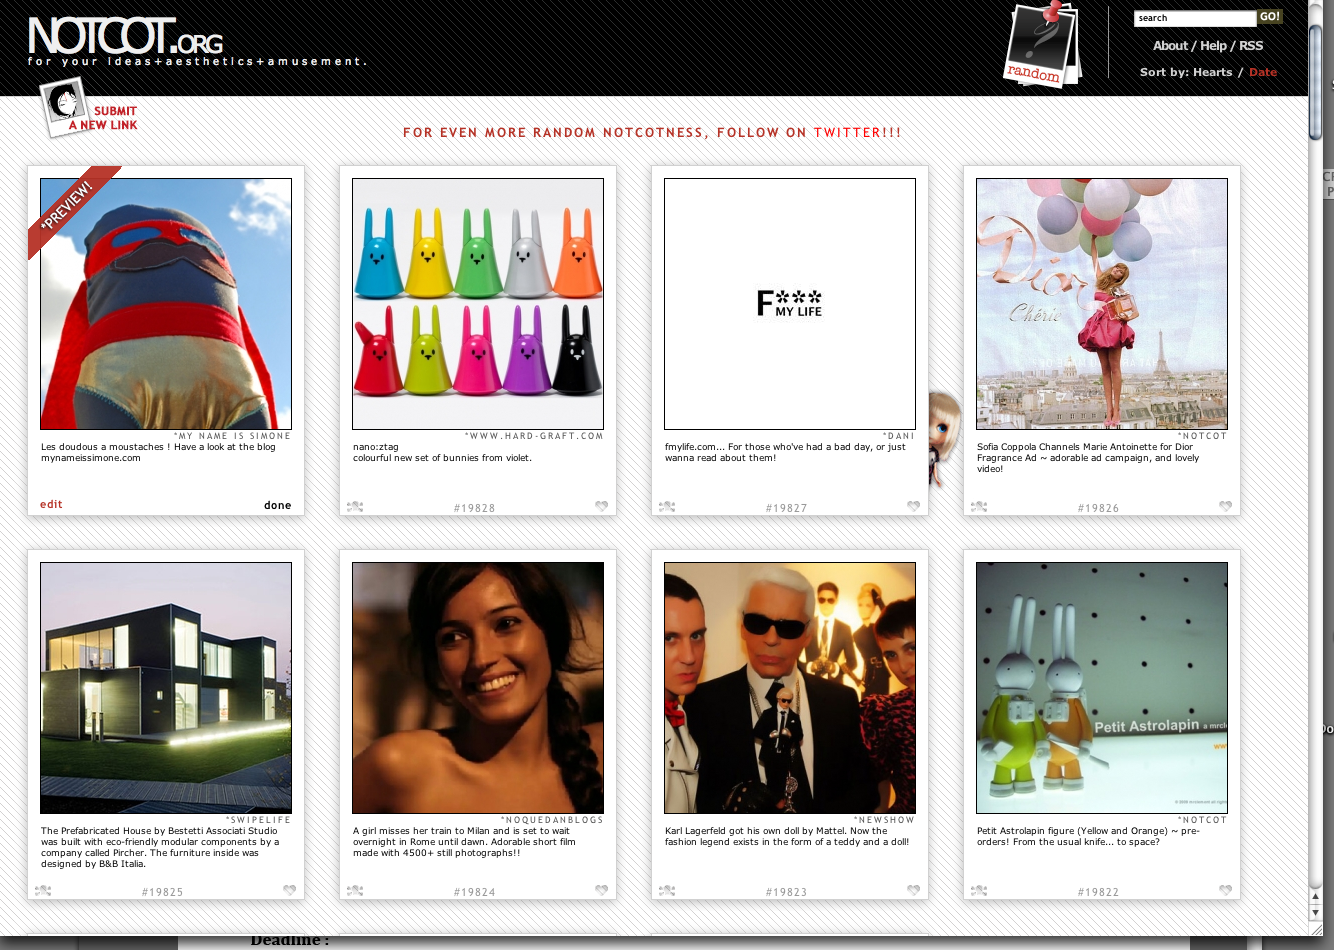Click the scrollbar up arrow

[1316, 897]
